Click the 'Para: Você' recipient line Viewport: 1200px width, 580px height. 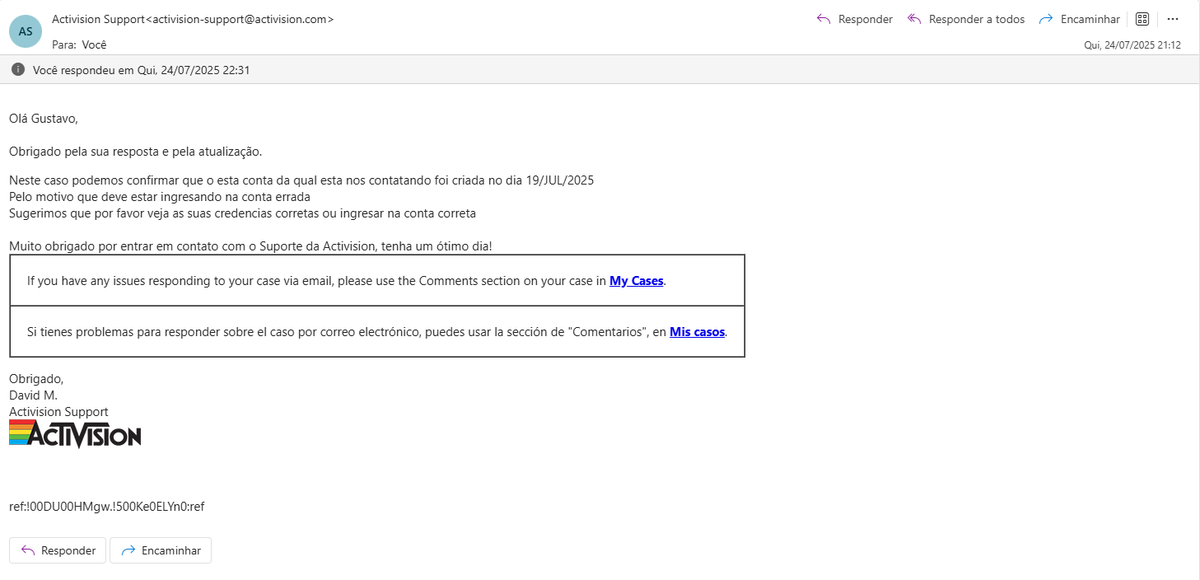[79, 45]
